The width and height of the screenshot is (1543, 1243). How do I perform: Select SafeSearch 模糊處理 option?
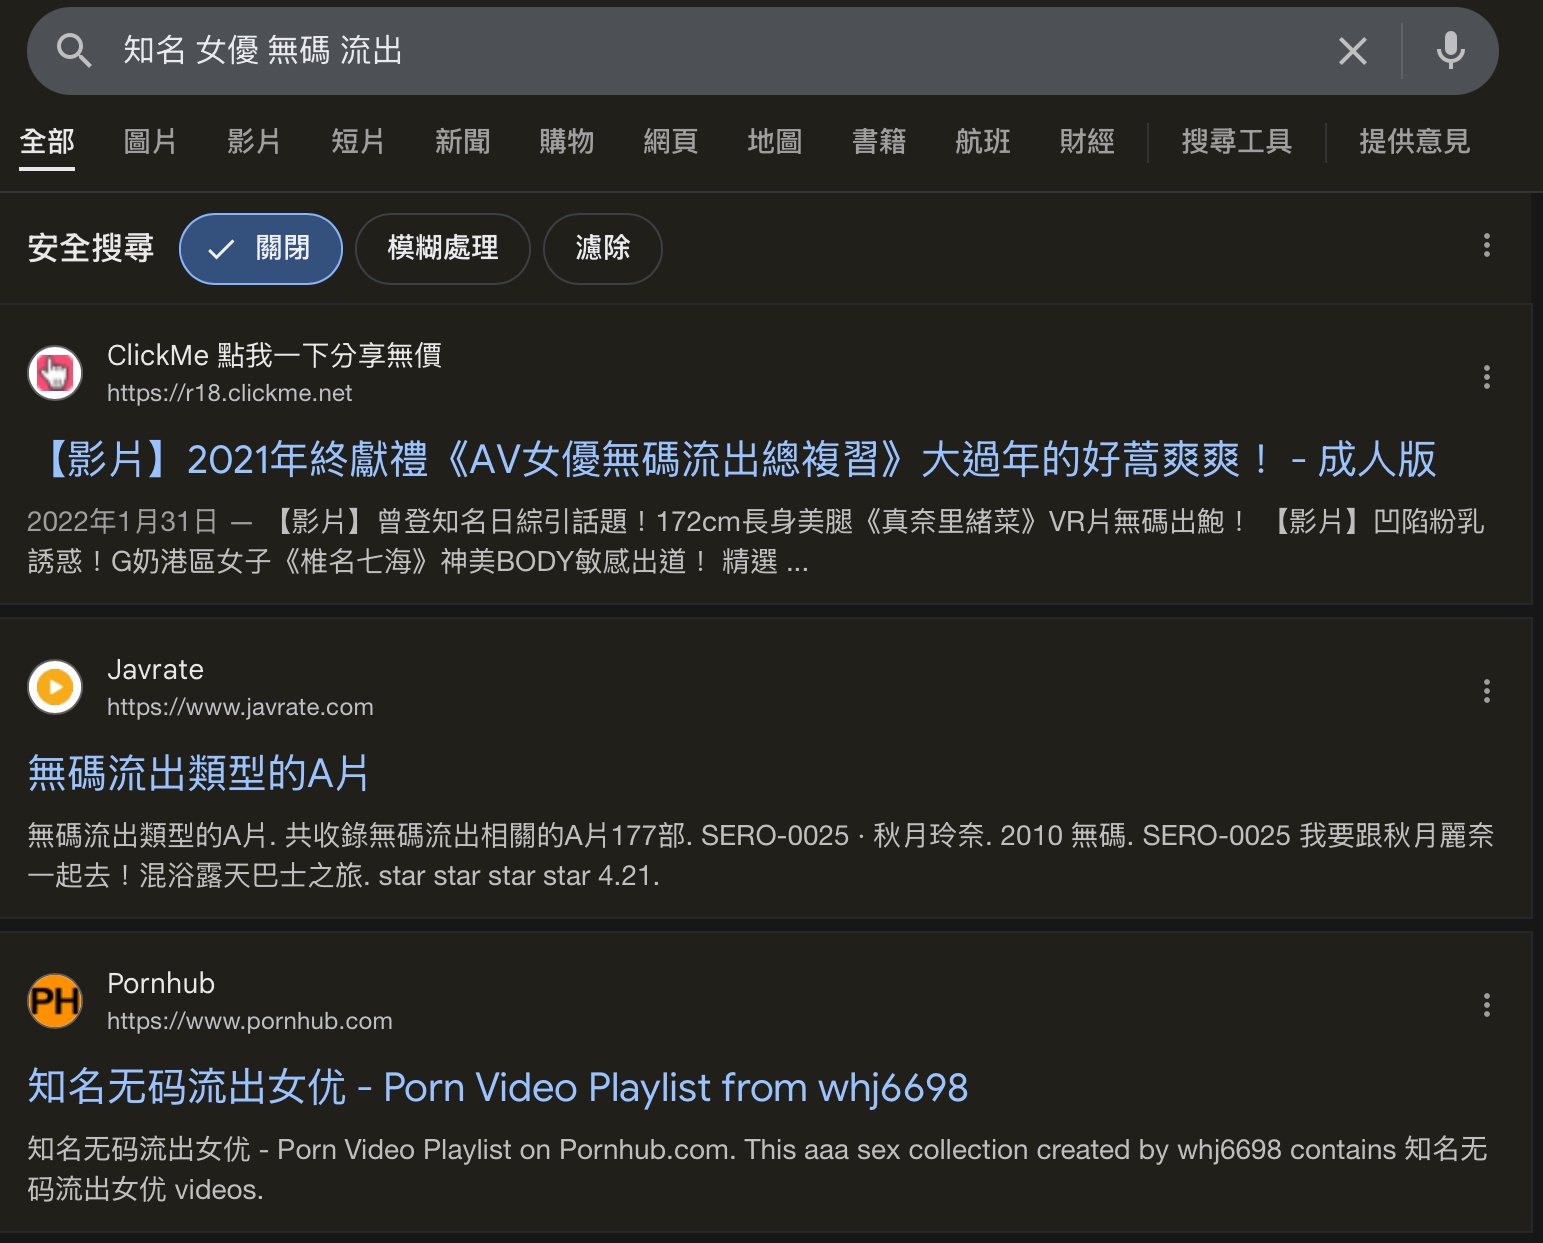click(442, 248)
